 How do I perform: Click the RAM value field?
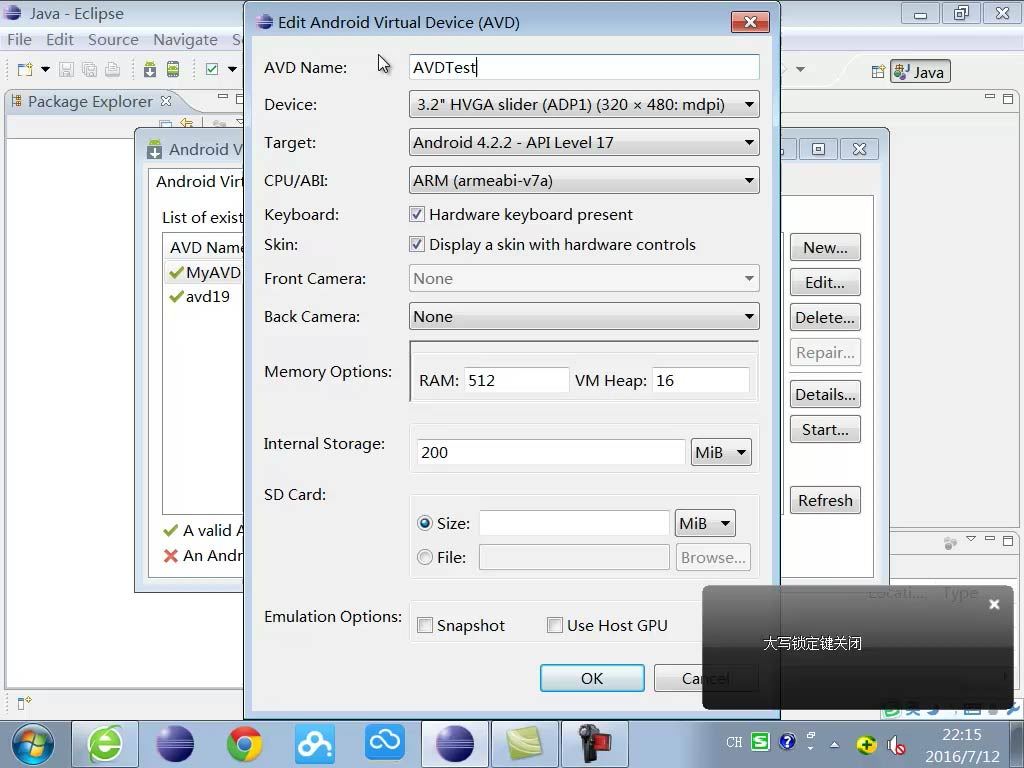[x=517, y=380]
